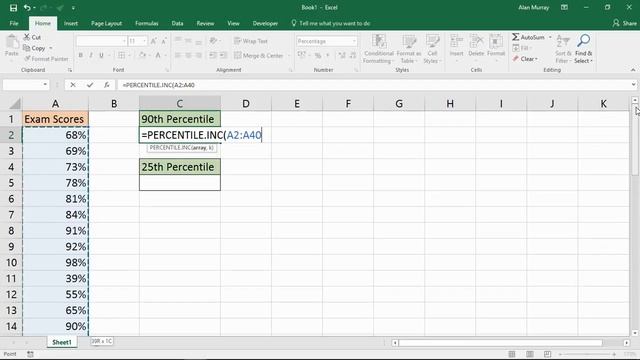640x360 pixels.
Task: Switch to the View tab
Action: pyautogui.click(x=233, y=23)
